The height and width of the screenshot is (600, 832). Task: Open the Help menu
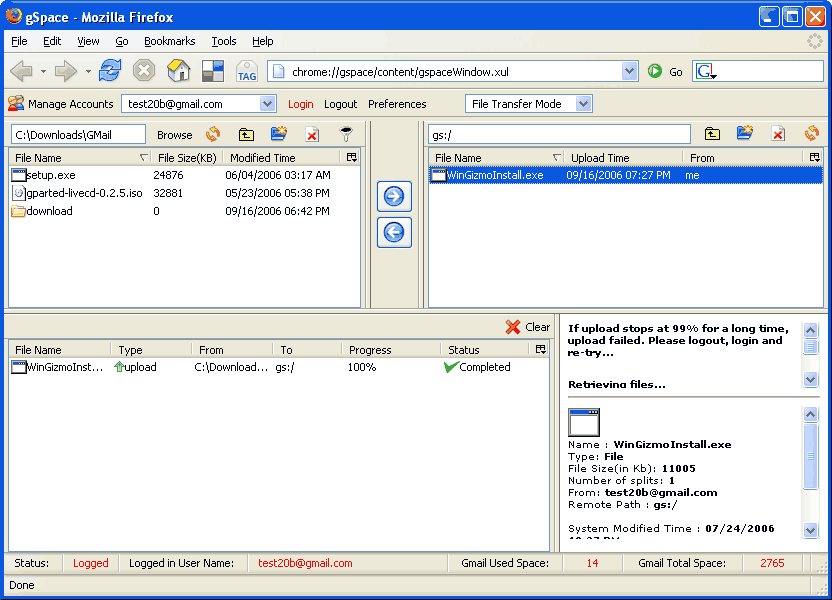pyautogui.click(x=263, y=41)
